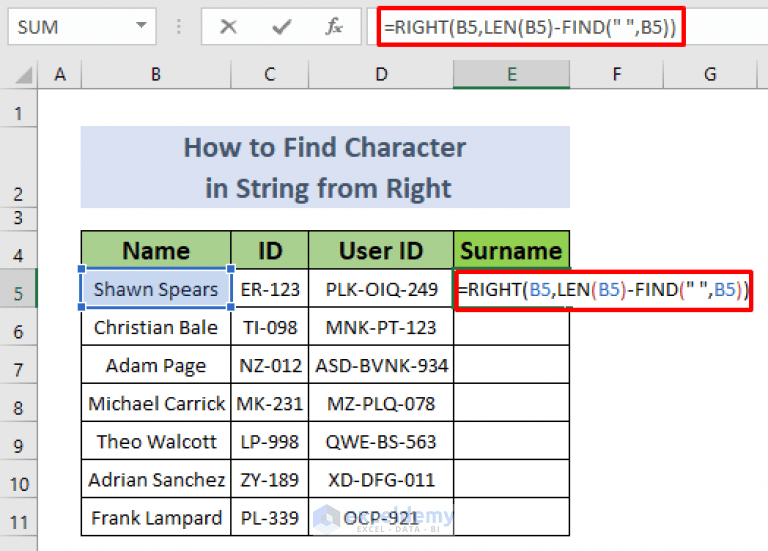This screenshot has width=768, height=551.
Task: Select empty Surname cell beside Christian Bale
Action: click(511, 326)
